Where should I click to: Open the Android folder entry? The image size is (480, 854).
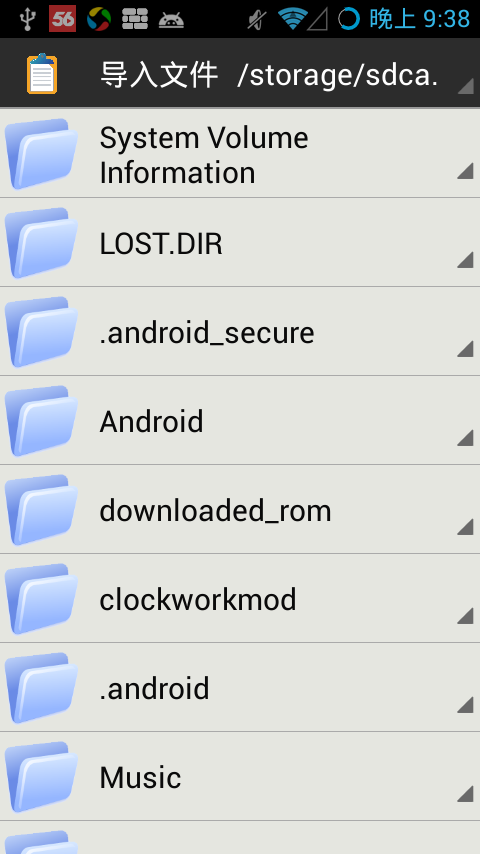(240, 420)
